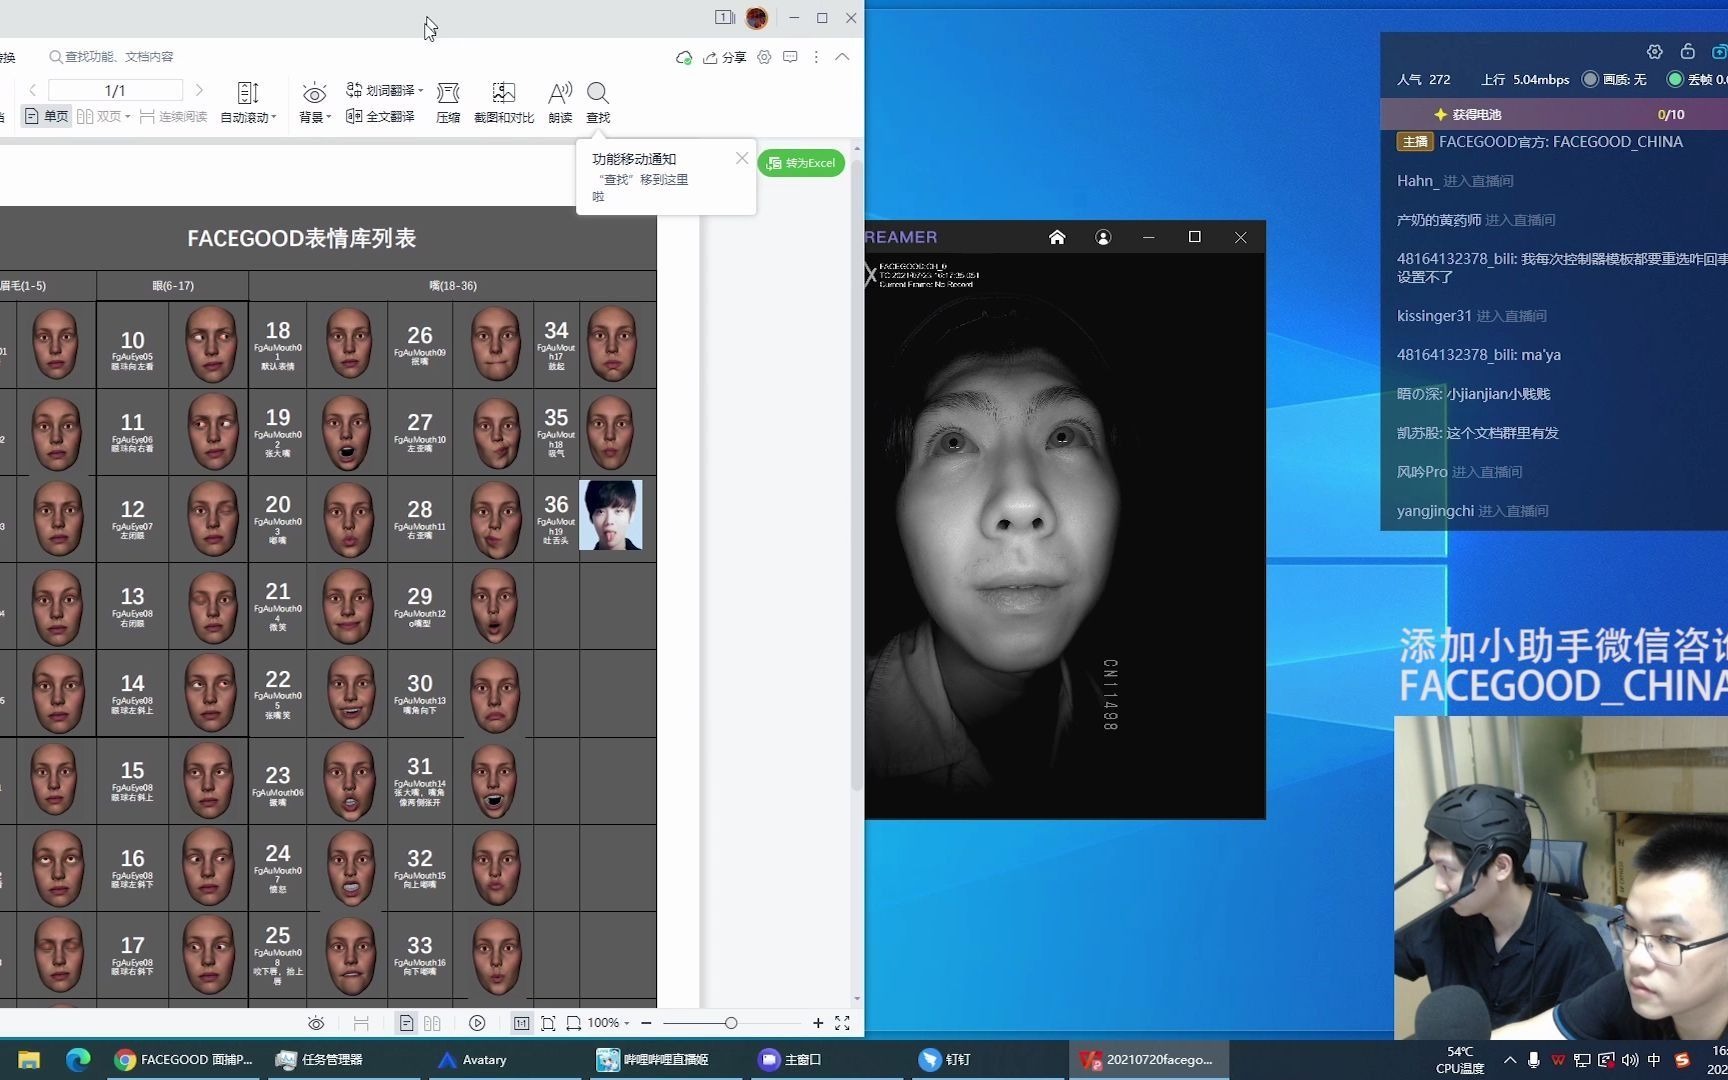Show hidden tray icons chevron
1728x1080 pixels.
(1510, 1060)
